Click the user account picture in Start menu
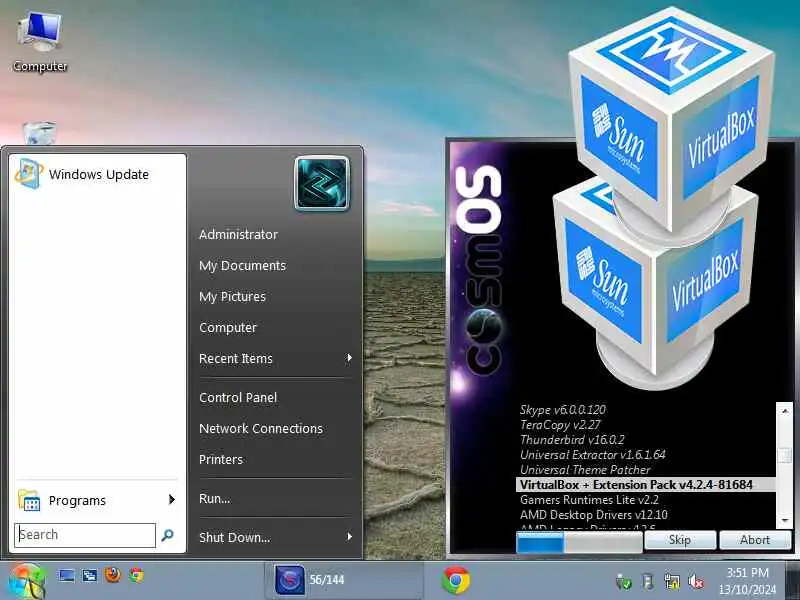The width and height of the screenshot is (800, 600). click(322, 184)
